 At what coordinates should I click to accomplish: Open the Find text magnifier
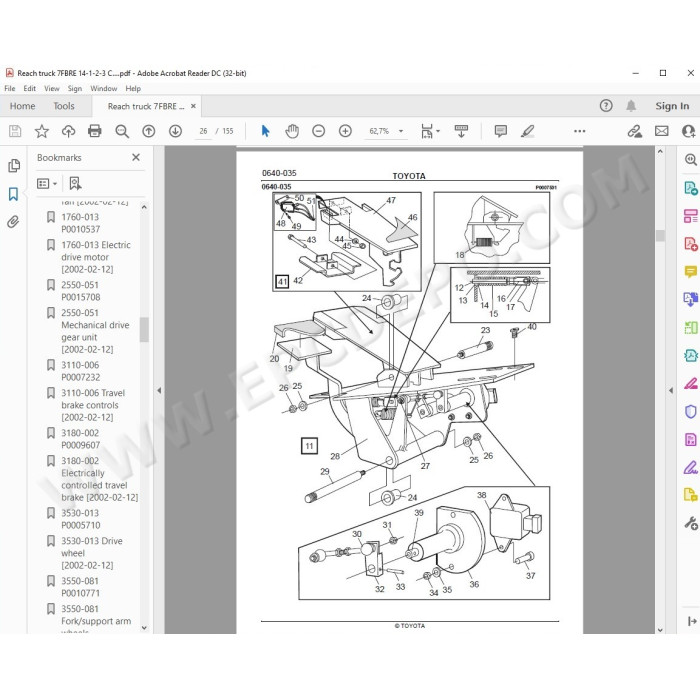pos(122,131)
